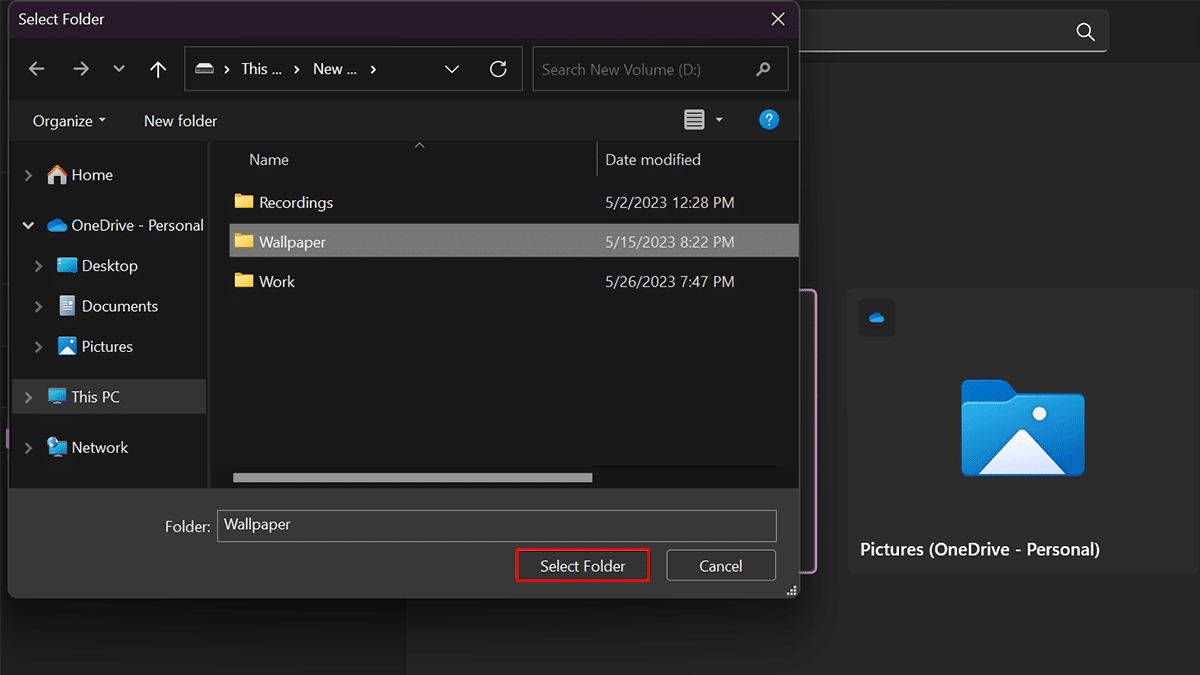Click the blue Help question mark icon
The width and height of the screenshot is (1200, 675).
pos(769,120)
